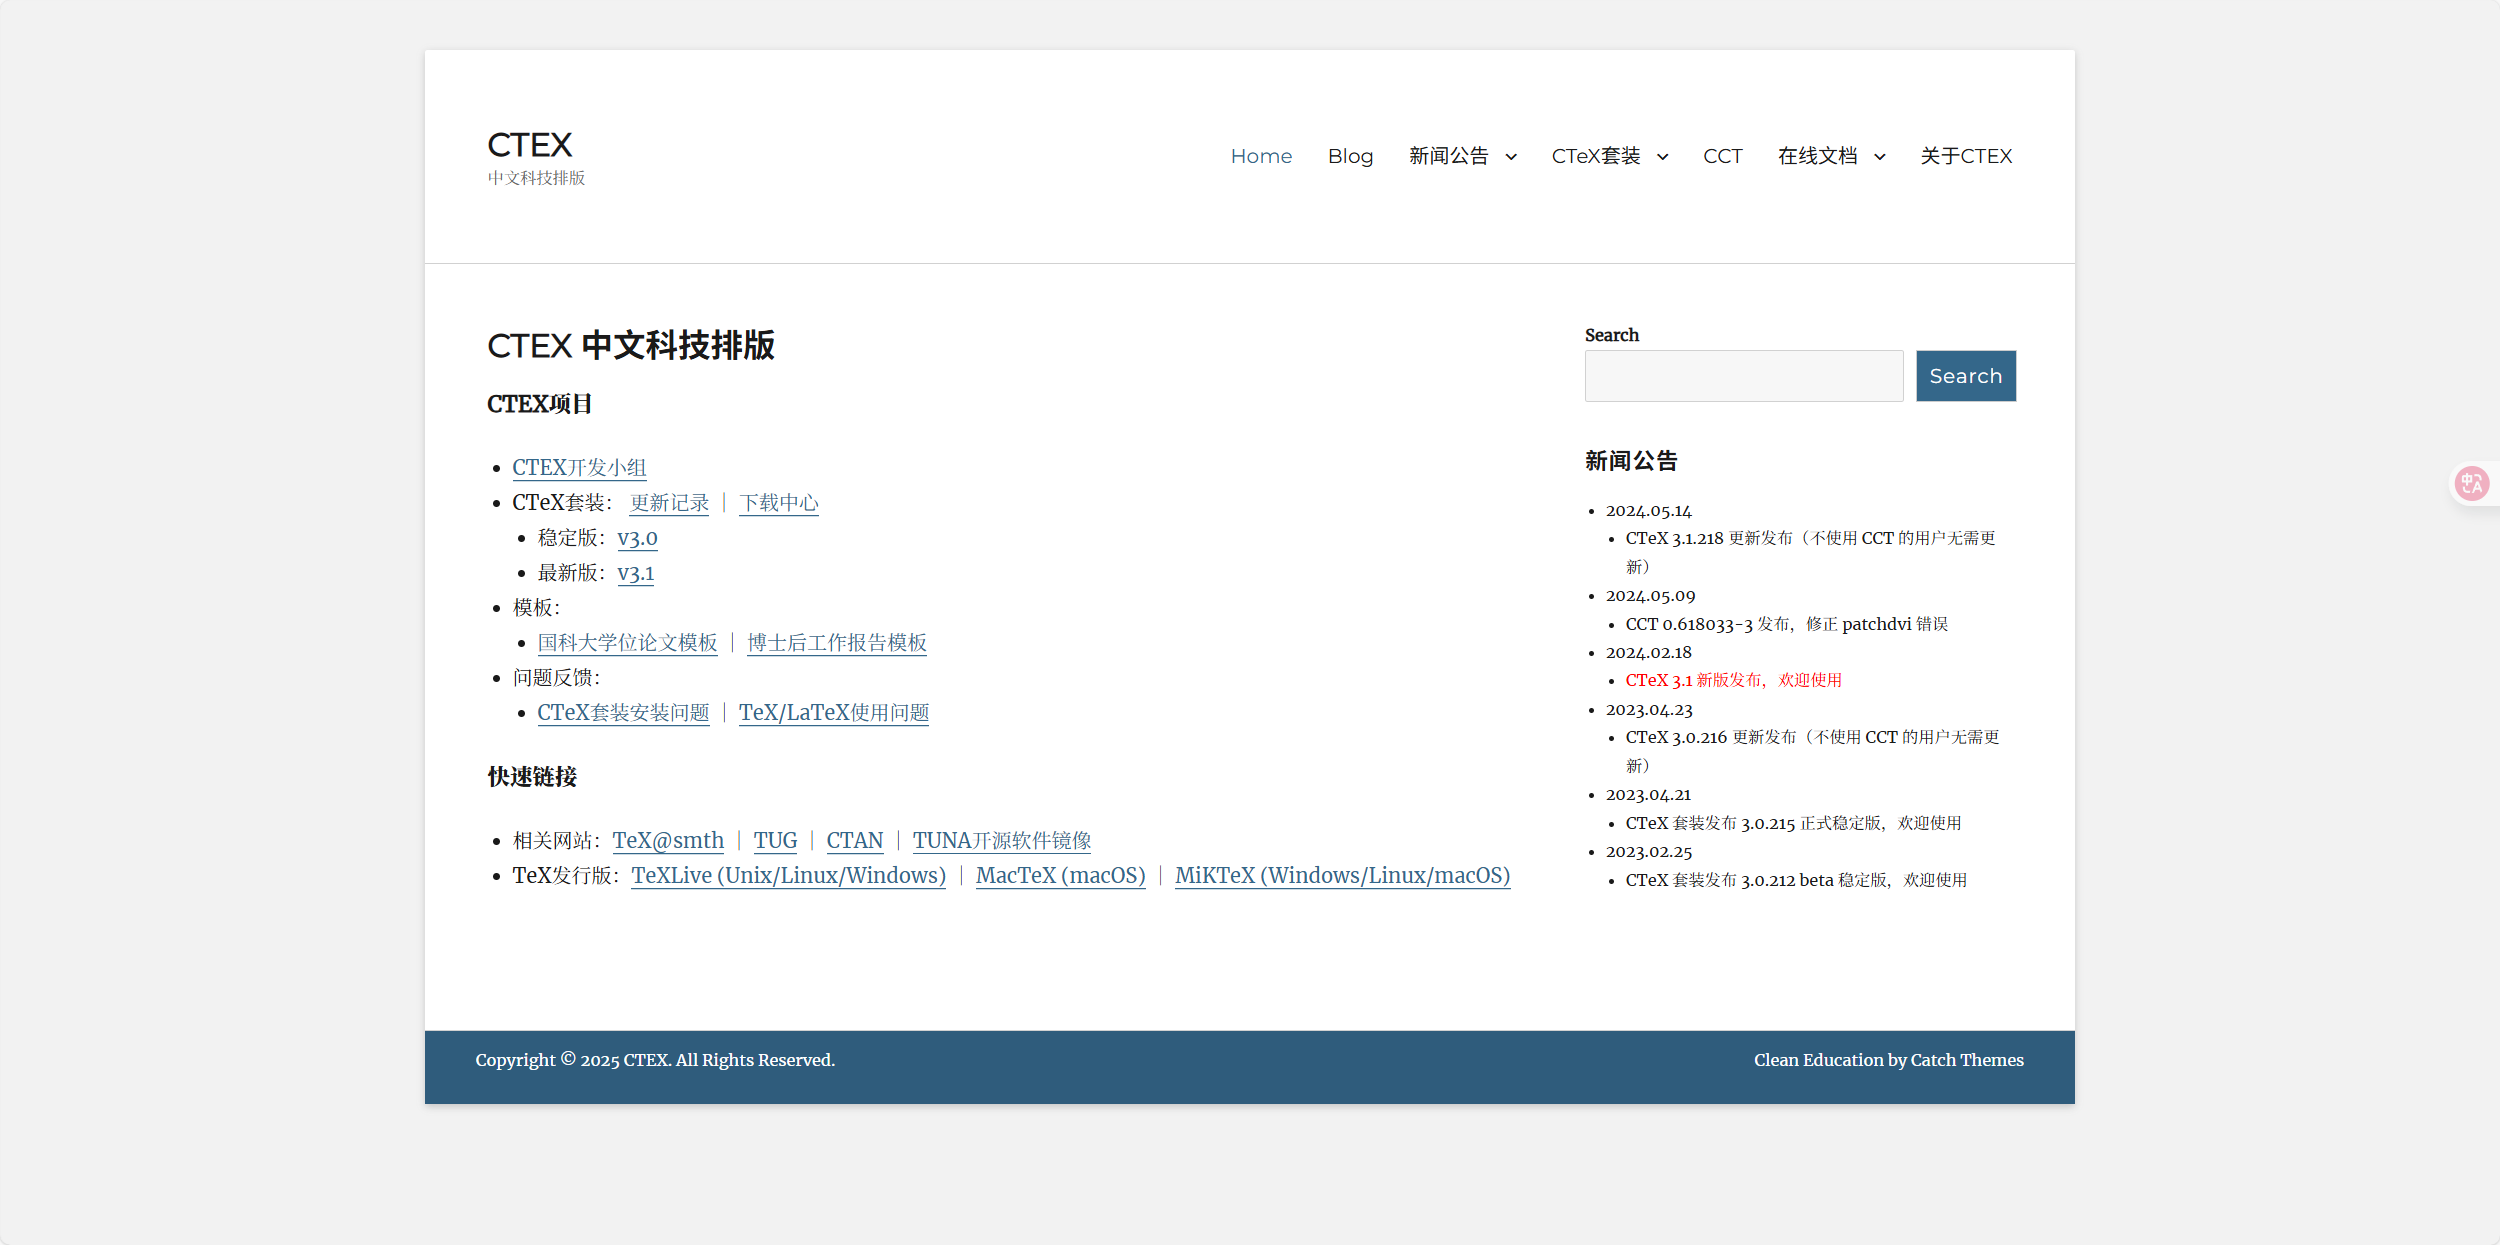Open the Blog menu item
The height and width of the screenshot is (1245, 2500).
pyautogui.click(x=1350, y=156)
